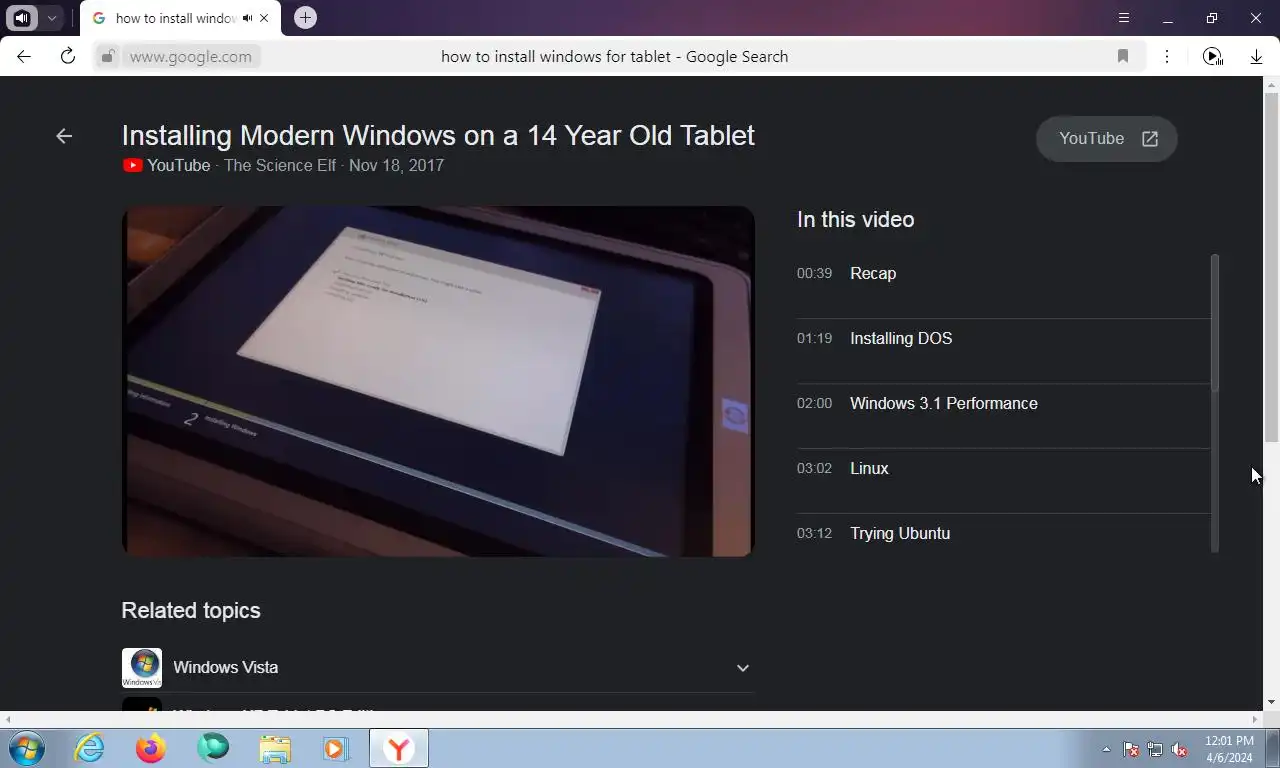Viewport: 1280px width, 768px height.
Task: Click the taskbar clock showing 12:01 PM
Action: click(x=1229, y=749)
